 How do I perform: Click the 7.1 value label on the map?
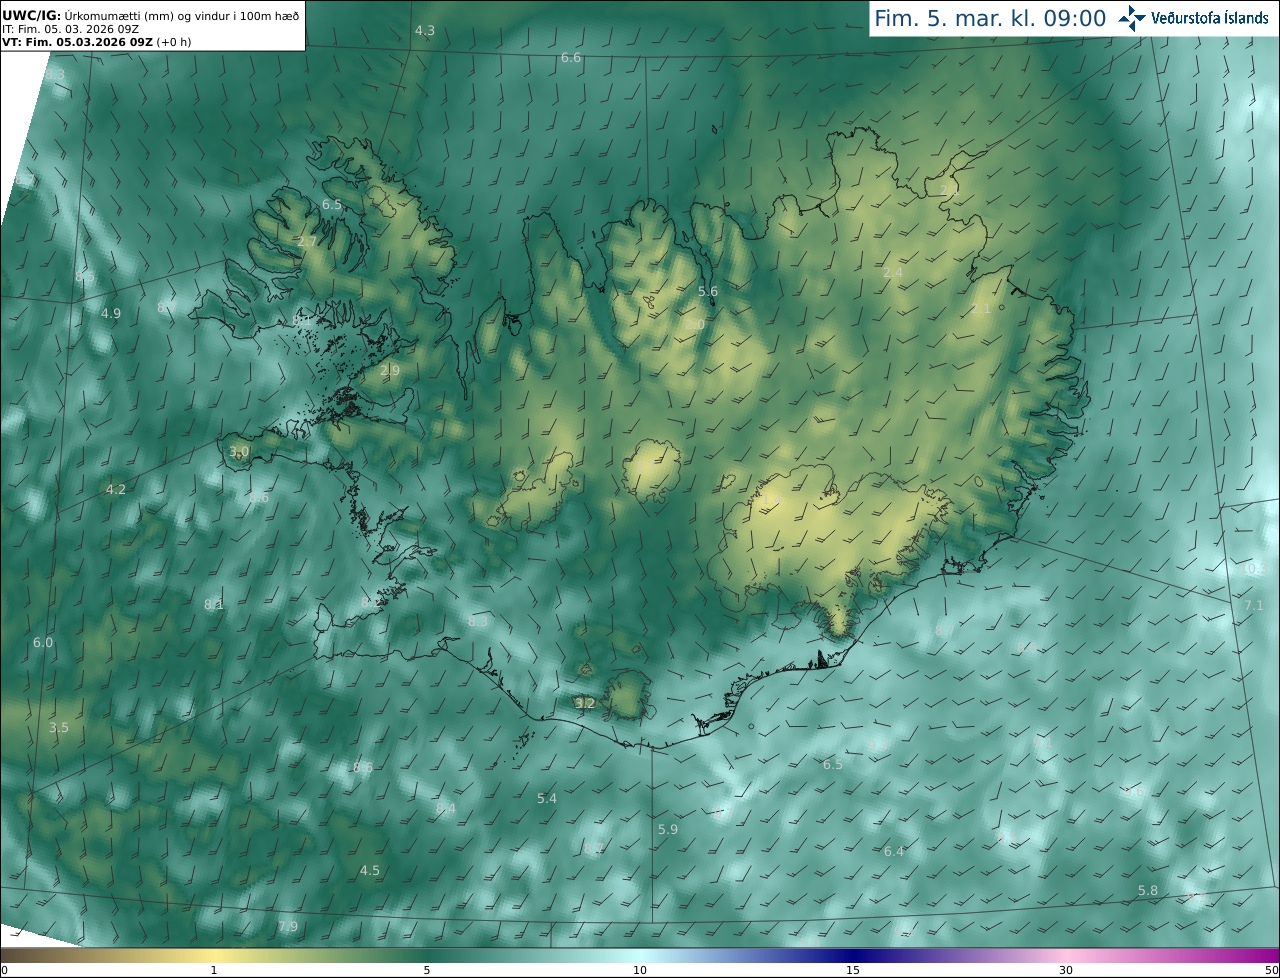[x=1254, y=606]
